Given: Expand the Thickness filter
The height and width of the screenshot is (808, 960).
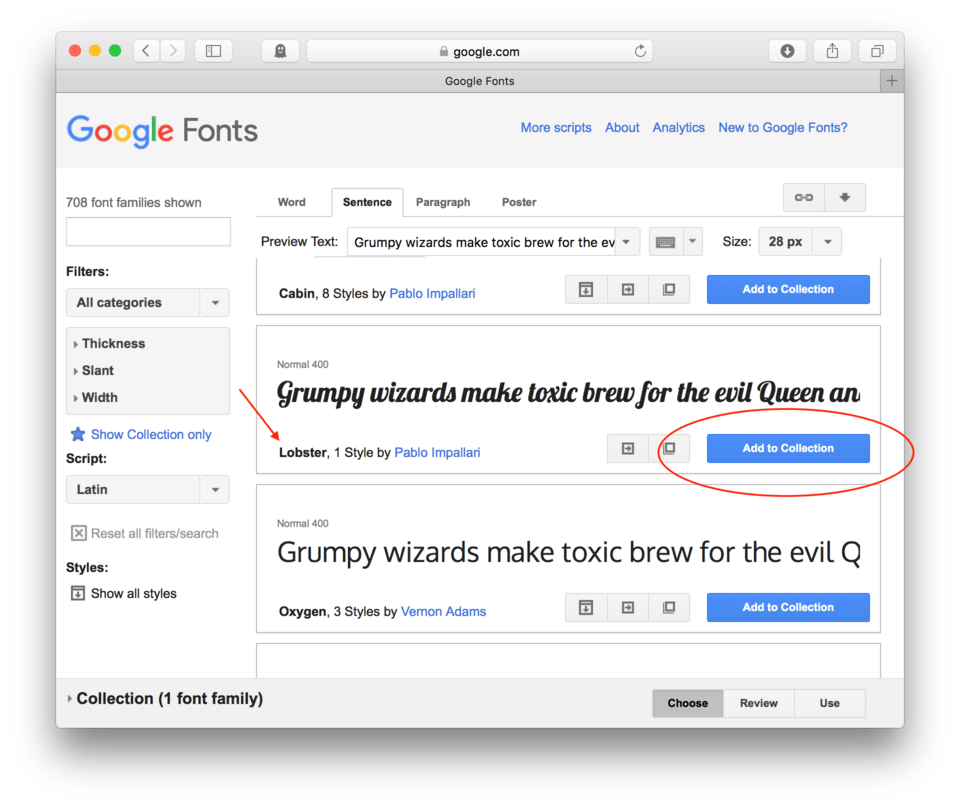Looking at the screenshot, I should [x=109, y=343].
